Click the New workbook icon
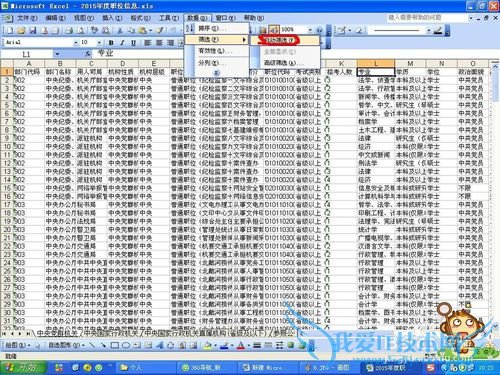 coord(9,30)
